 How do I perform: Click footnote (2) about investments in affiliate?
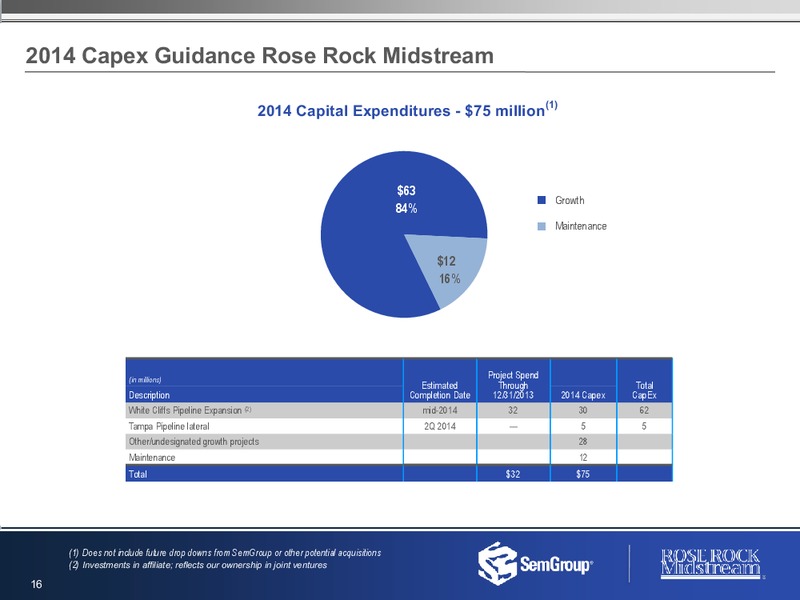point(198,565)
